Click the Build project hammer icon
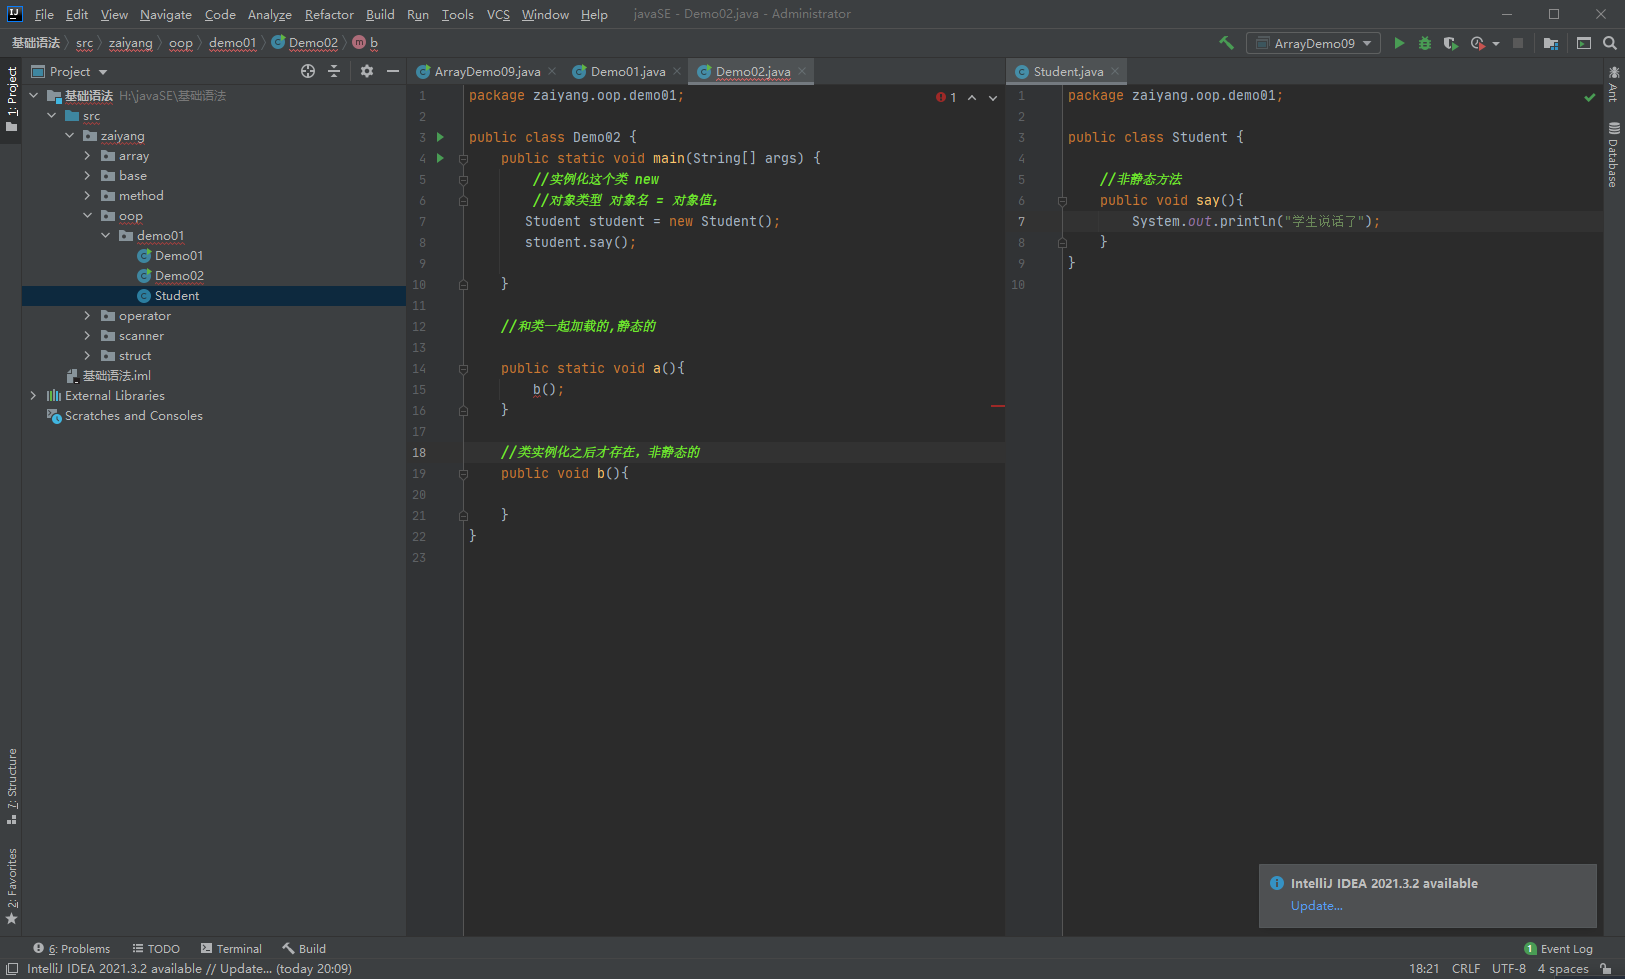The width and height of the screenshot is (1625, 979). [1226, 43]
